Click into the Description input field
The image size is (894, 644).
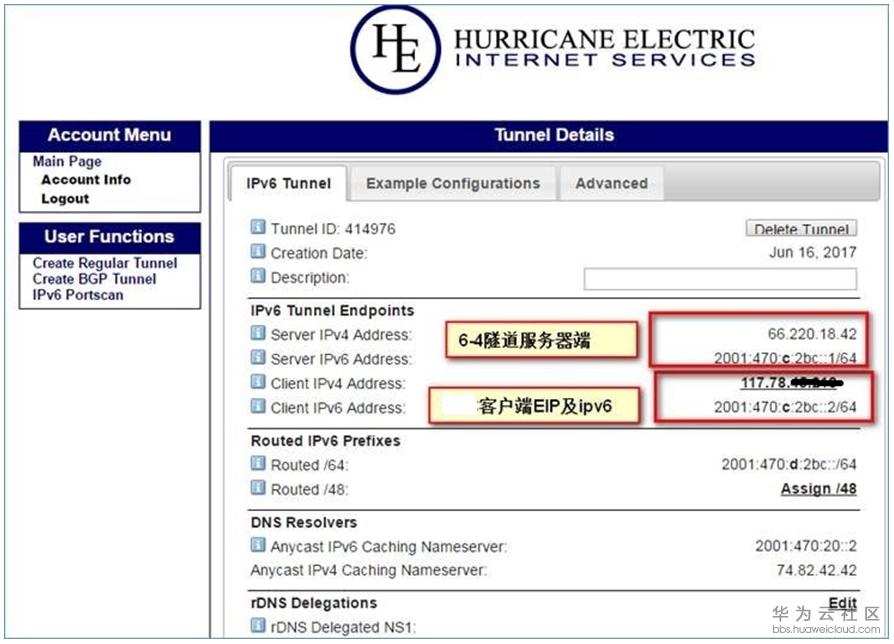tap(720, 279)
